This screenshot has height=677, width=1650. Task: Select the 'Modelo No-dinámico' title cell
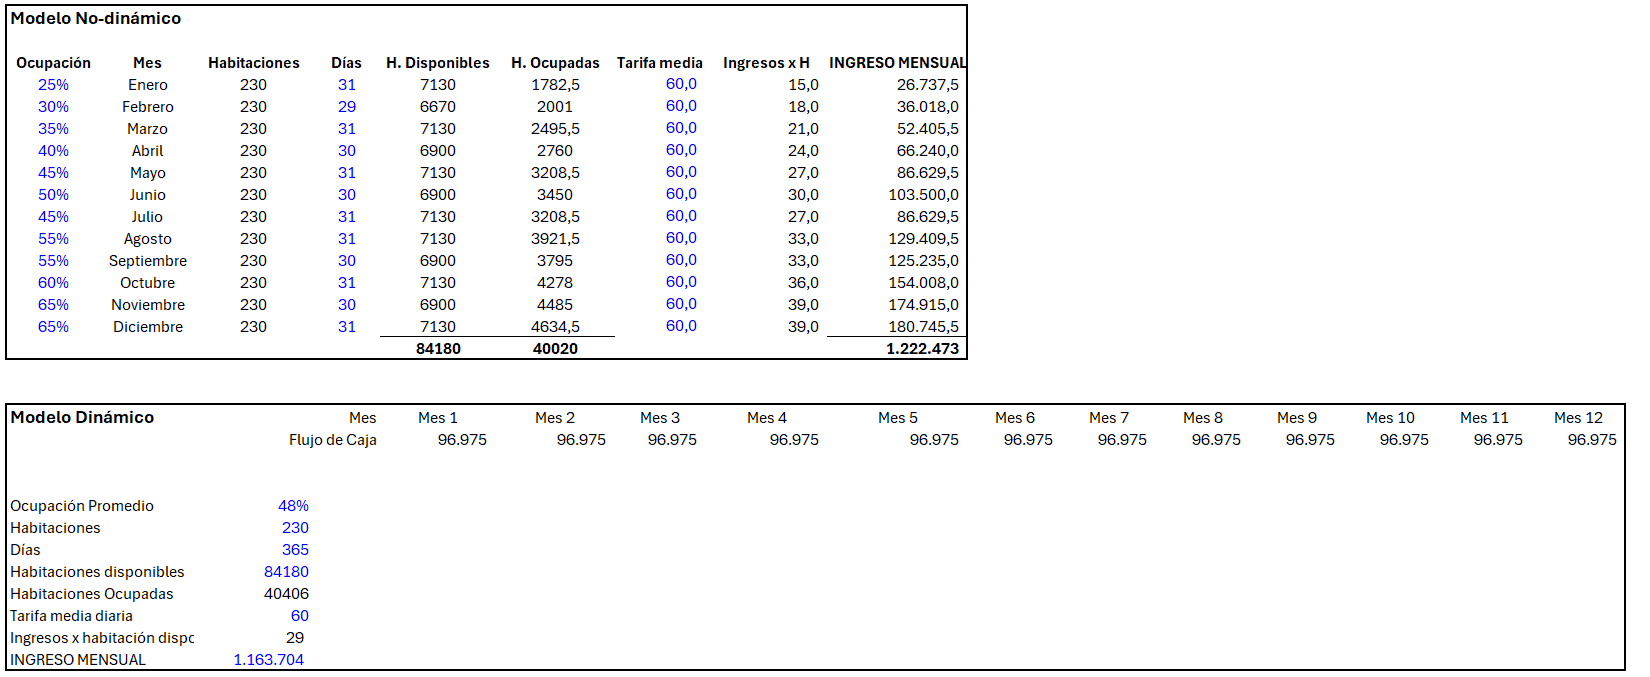tap(96, 19)
